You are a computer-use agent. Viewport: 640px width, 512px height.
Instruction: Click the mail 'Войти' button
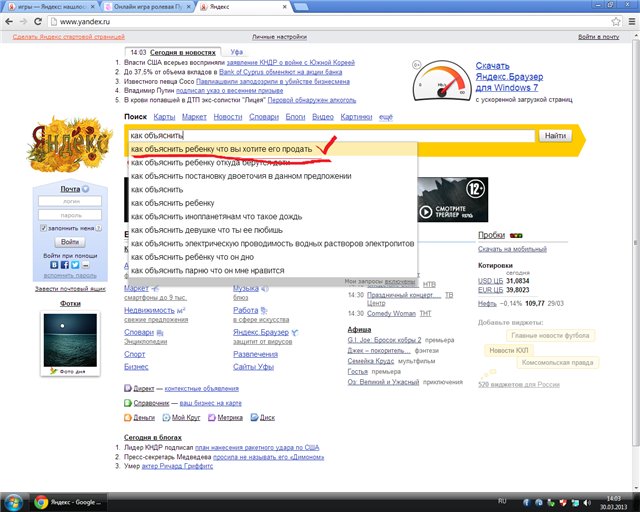70,242
